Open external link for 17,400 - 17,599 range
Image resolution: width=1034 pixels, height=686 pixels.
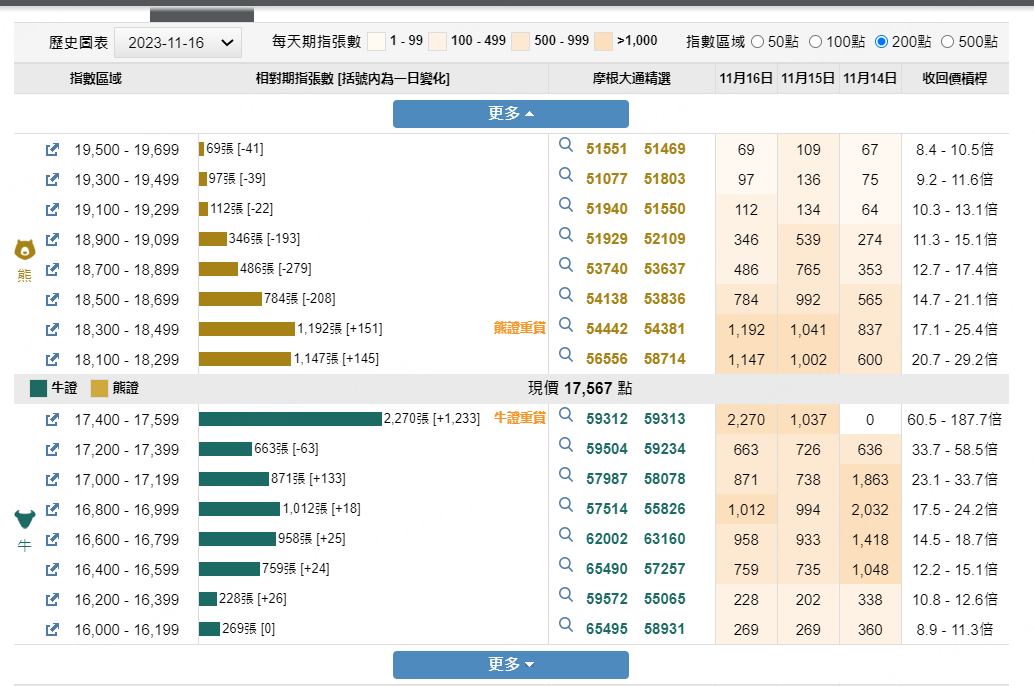[52, 420]
